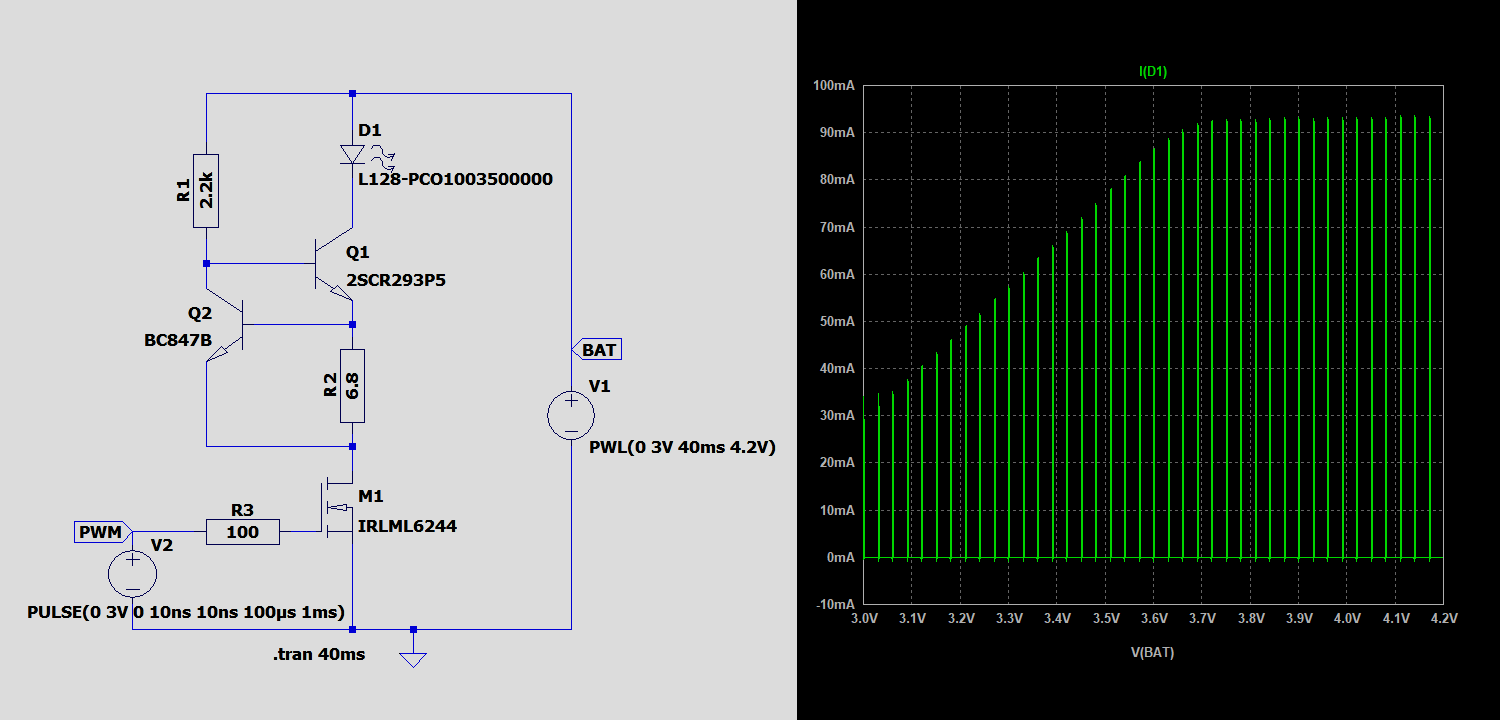Click the R1 2.2k resistor body
Screen dimensions: 1500x720
pos(206,191)
